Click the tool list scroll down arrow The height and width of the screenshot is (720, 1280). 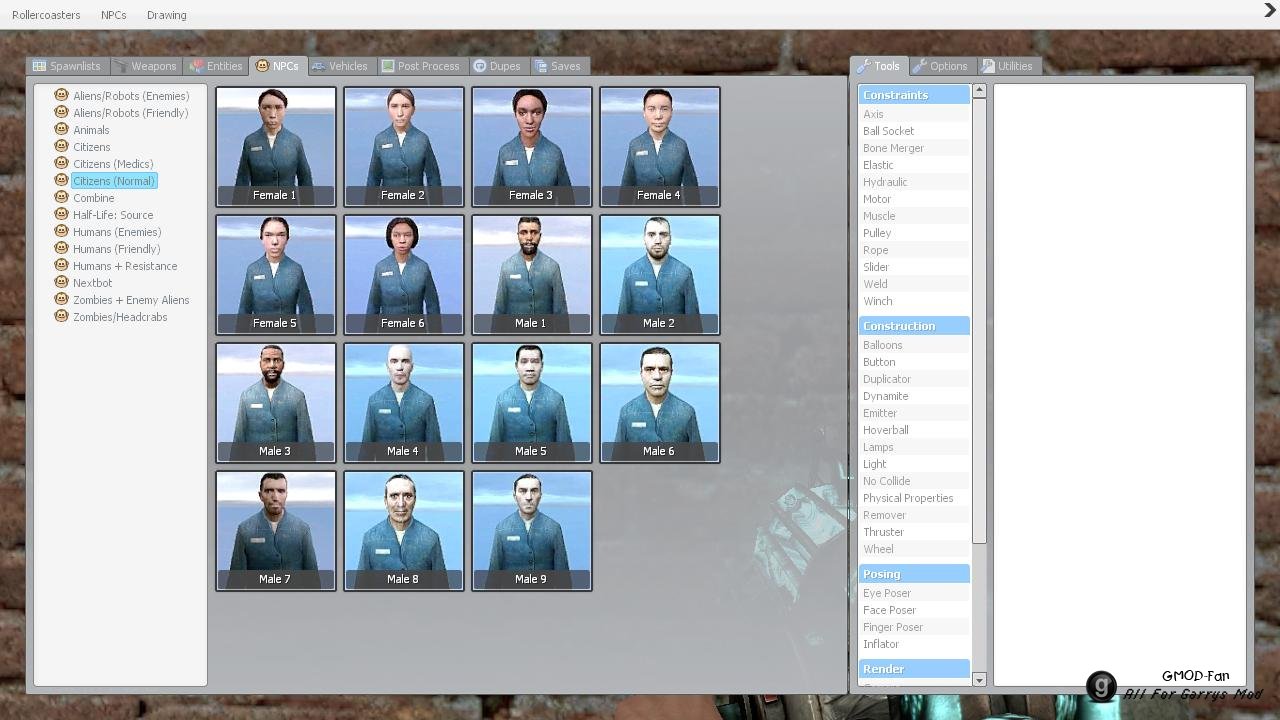pos(979,680)
